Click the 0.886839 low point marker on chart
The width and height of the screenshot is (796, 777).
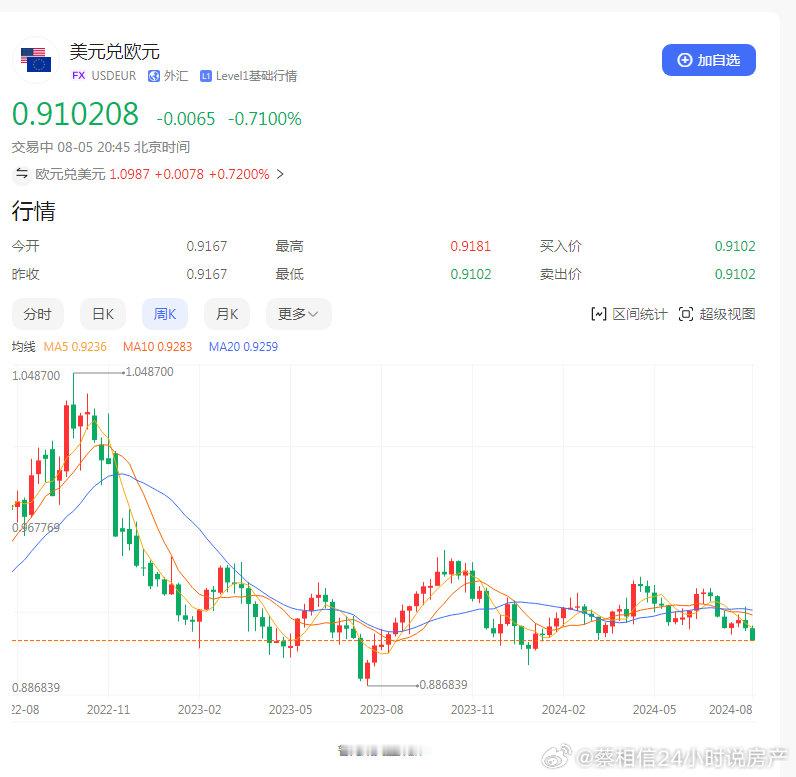[443, 685]
